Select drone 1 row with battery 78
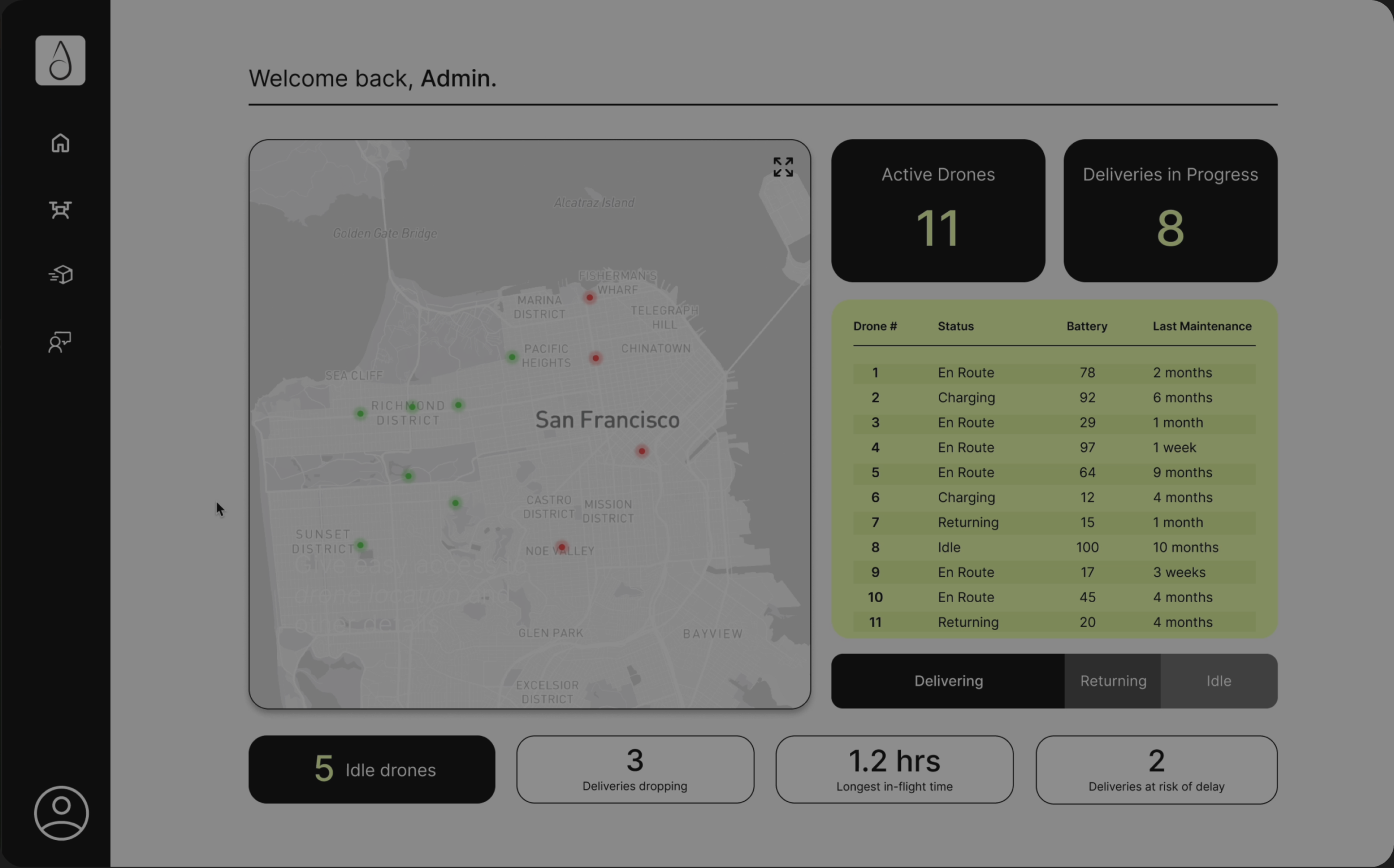Viewport: 1394px width, 868px height. [x=1054, y=372]
